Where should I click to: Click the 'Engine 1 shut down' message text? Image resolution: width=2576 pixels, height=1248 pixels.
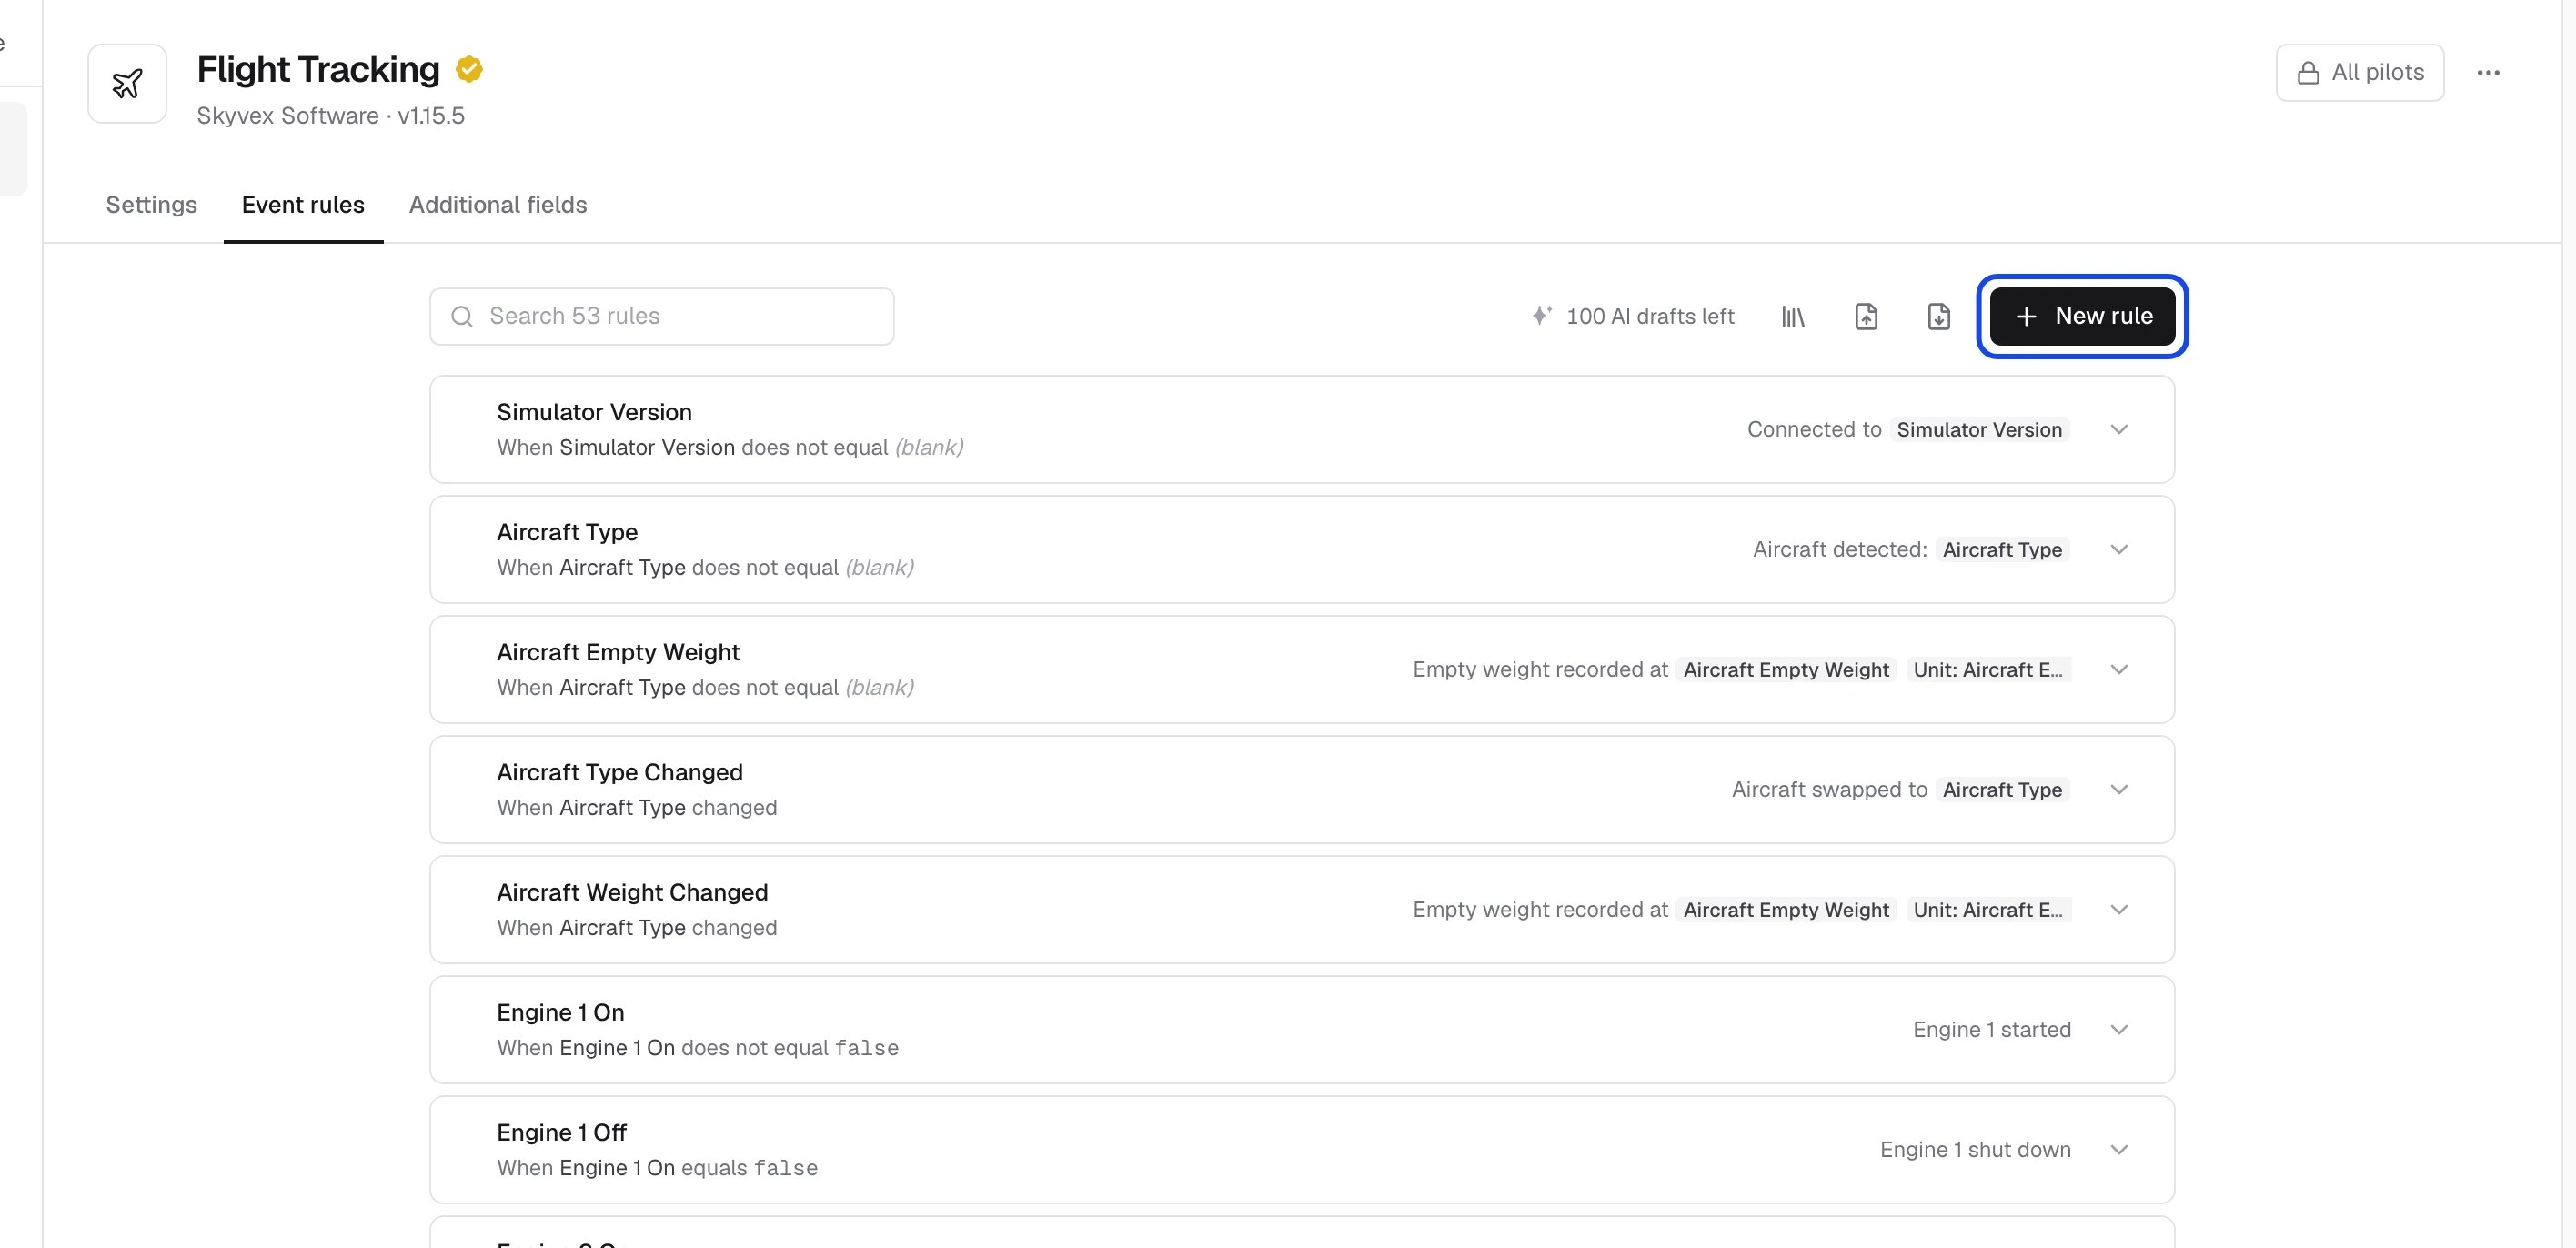(1975, 1149)
